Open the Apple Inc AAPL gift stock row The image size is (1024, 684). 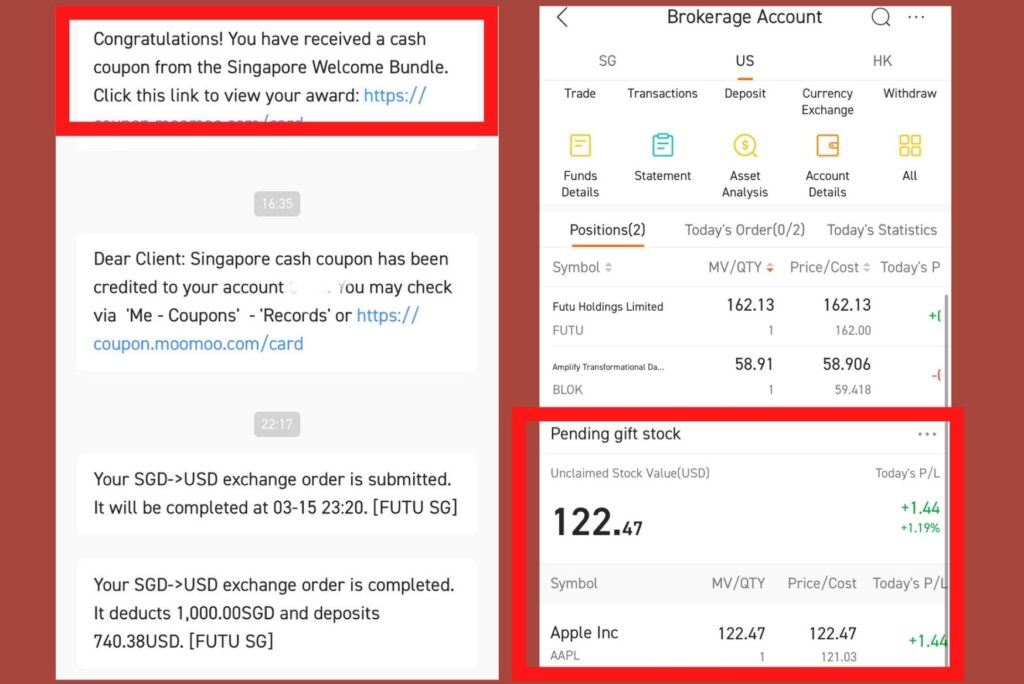744,642
